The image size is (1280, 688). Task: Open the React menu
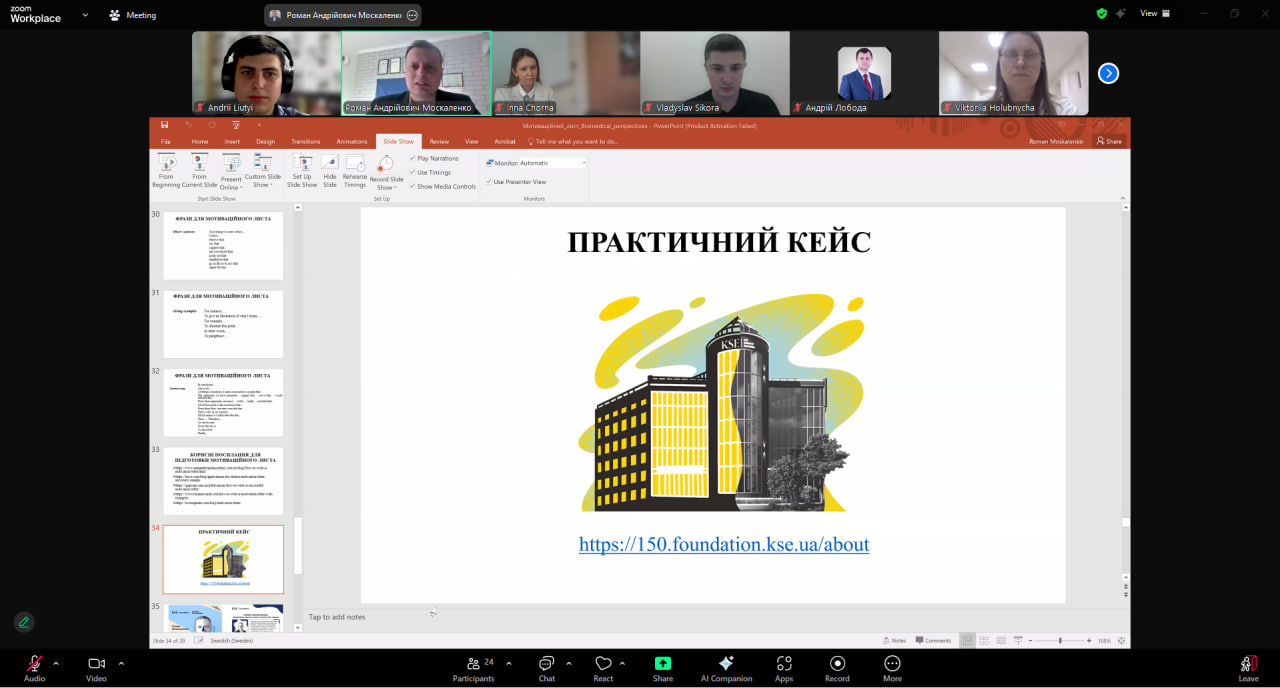click(x=603, y=668)
